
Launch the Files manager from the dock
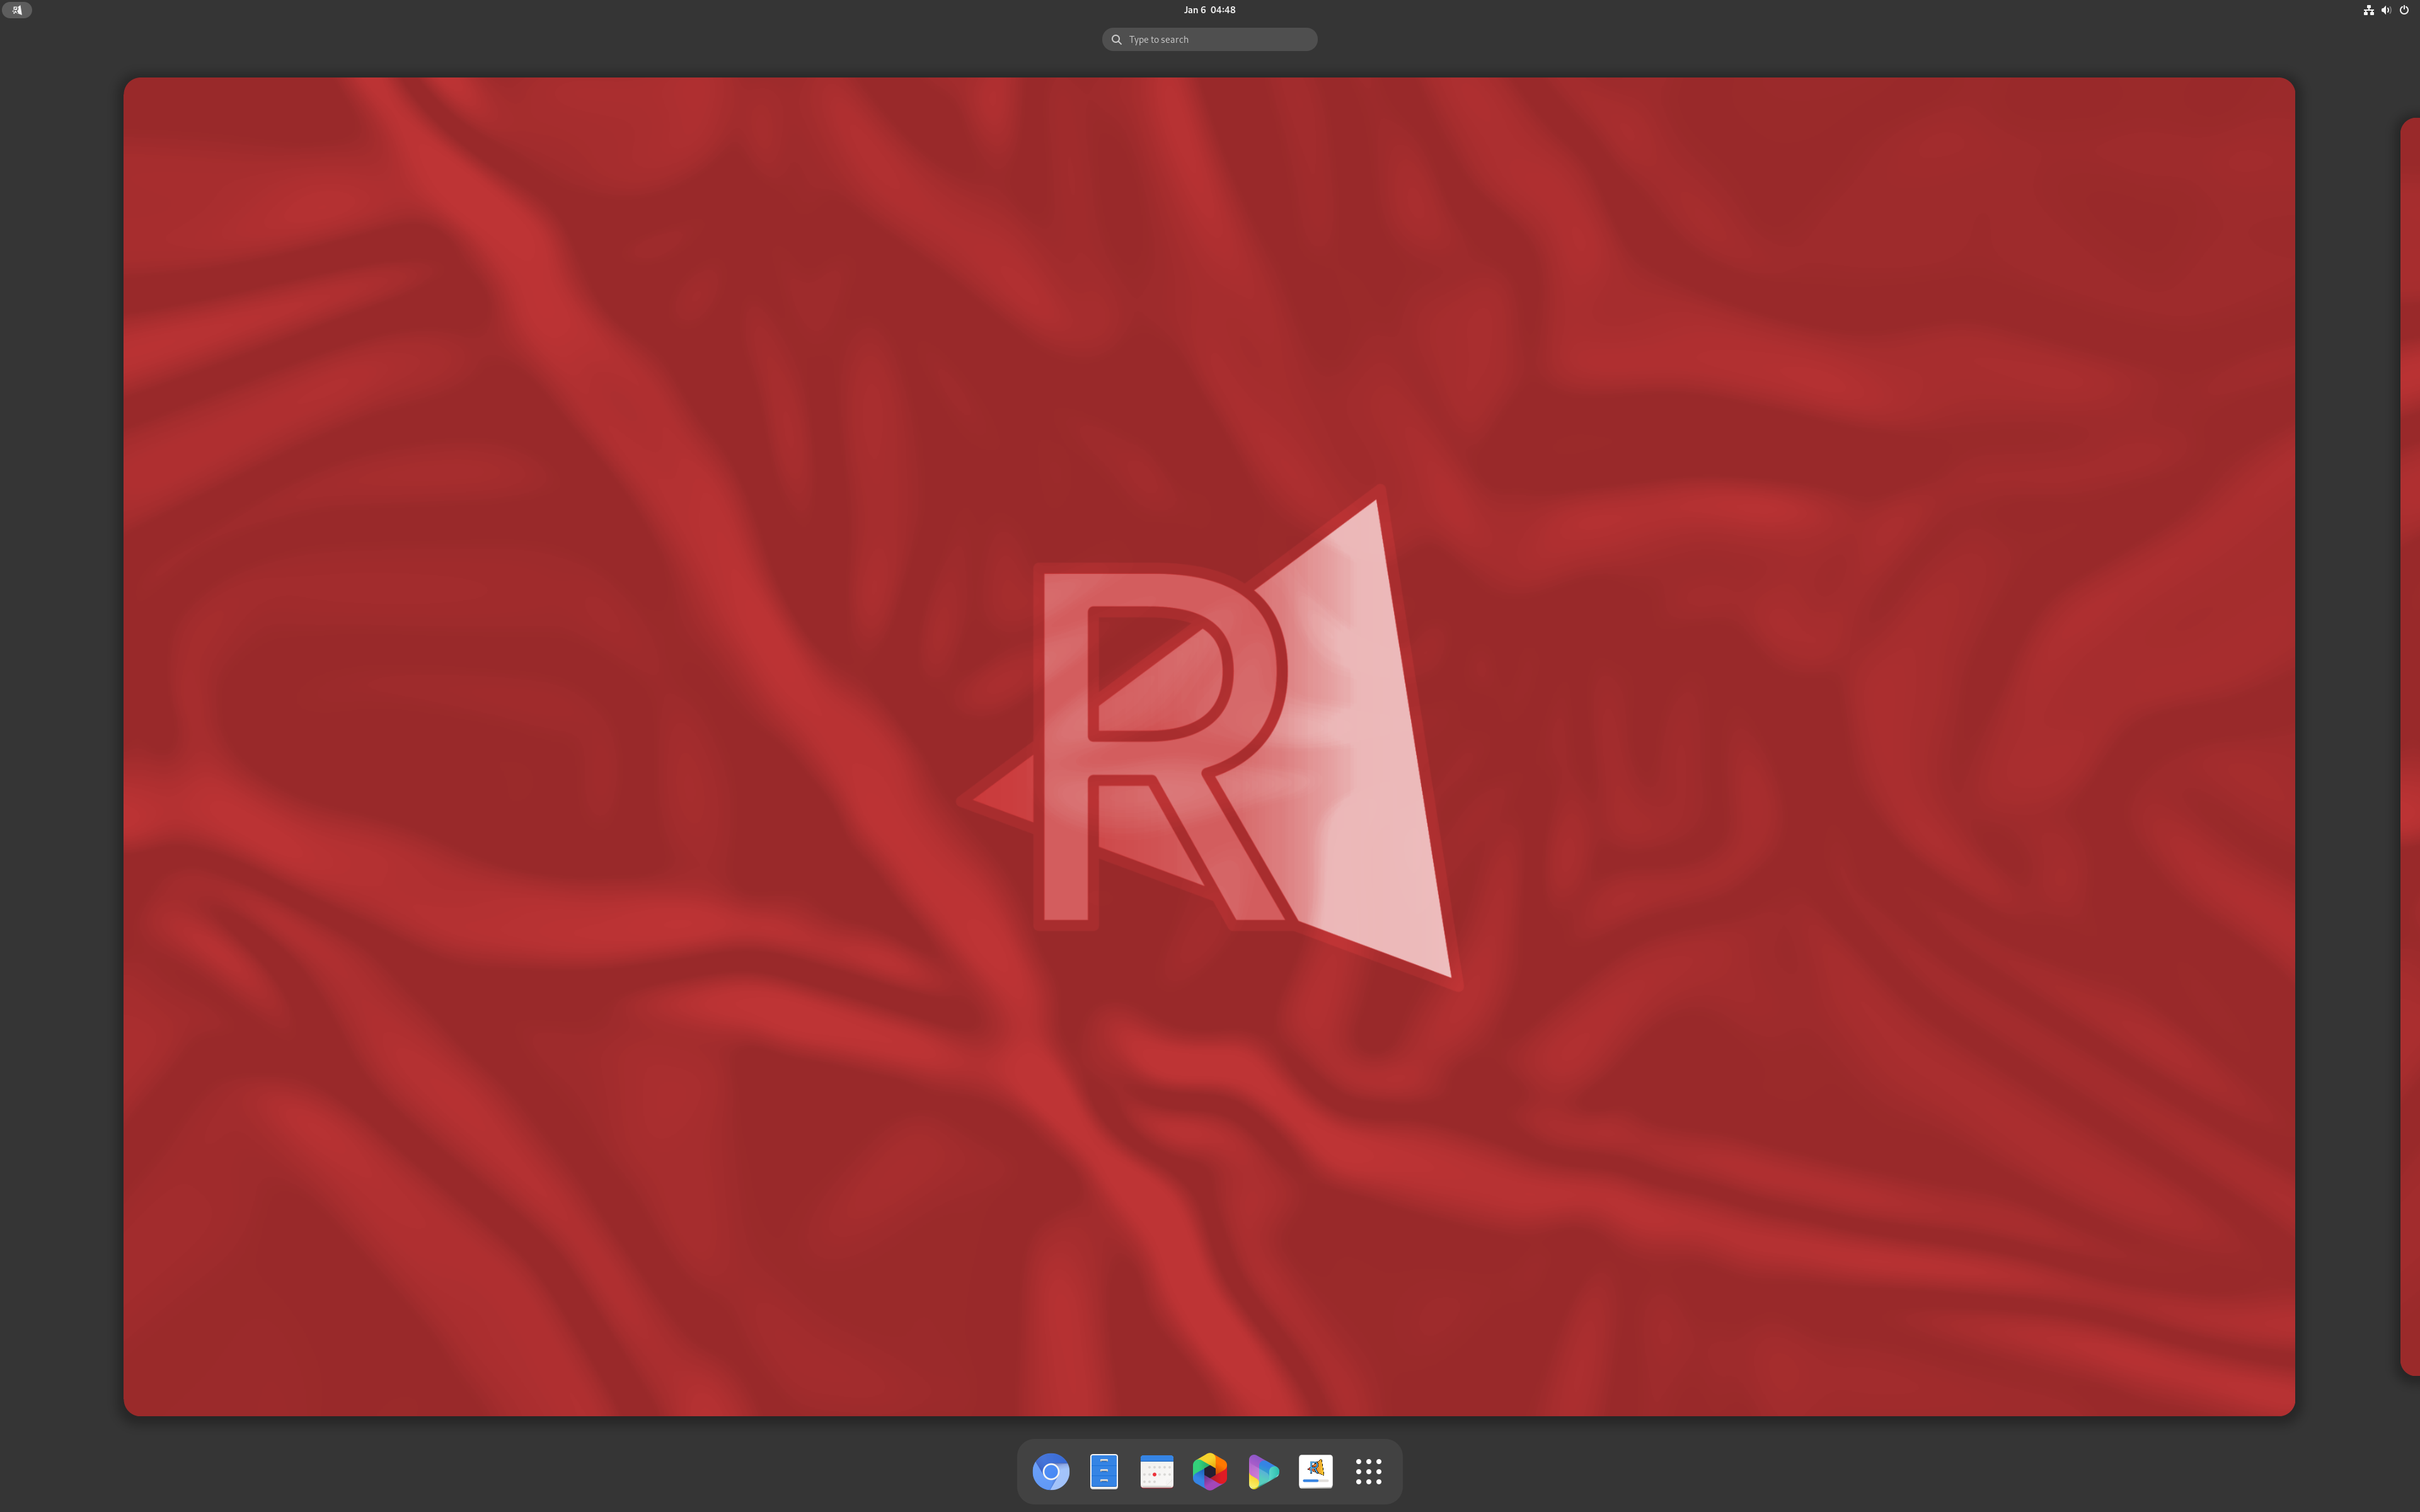[x=1103, y=1471]
